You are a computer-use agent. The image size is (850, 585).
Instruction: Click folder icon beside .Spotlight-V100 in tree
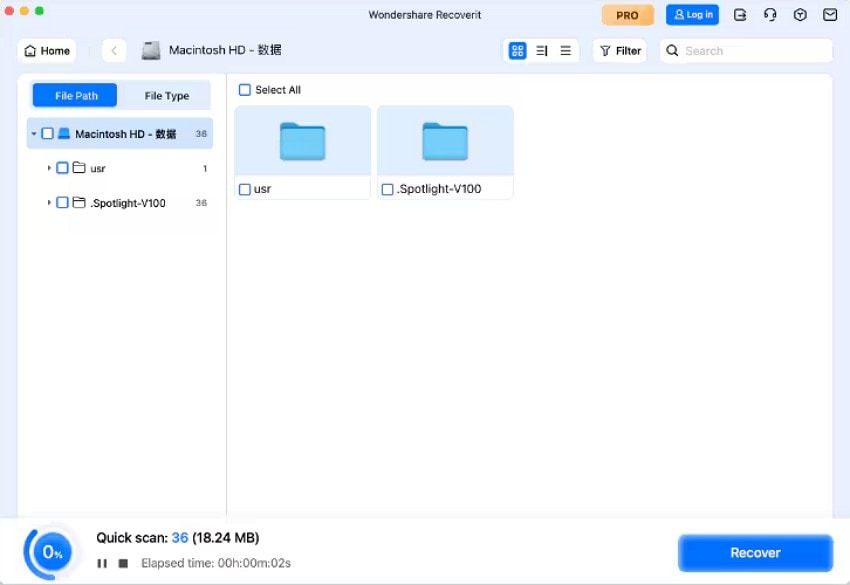pyautogui.click(x=79, y=202)
